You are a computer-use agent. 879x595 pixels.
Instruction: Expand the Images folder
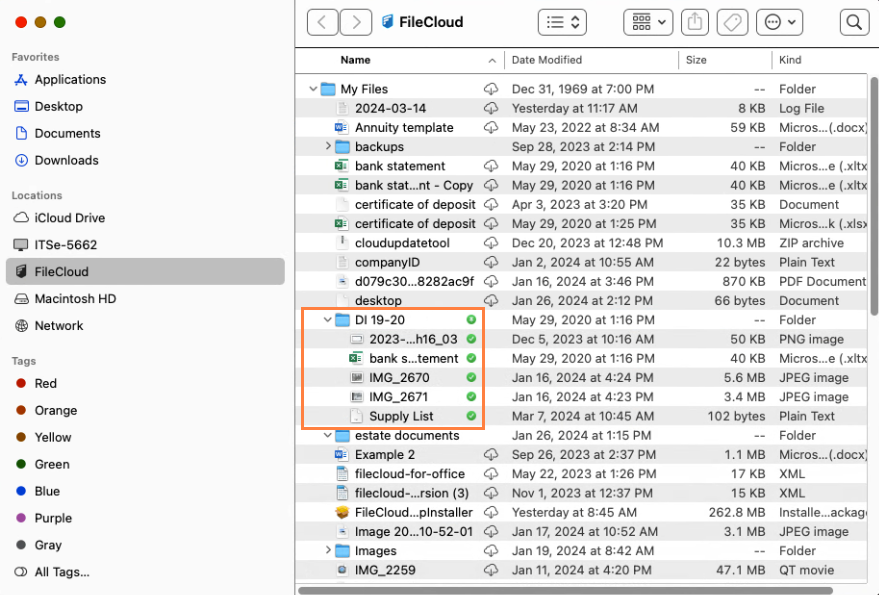[x=328, y=551]
